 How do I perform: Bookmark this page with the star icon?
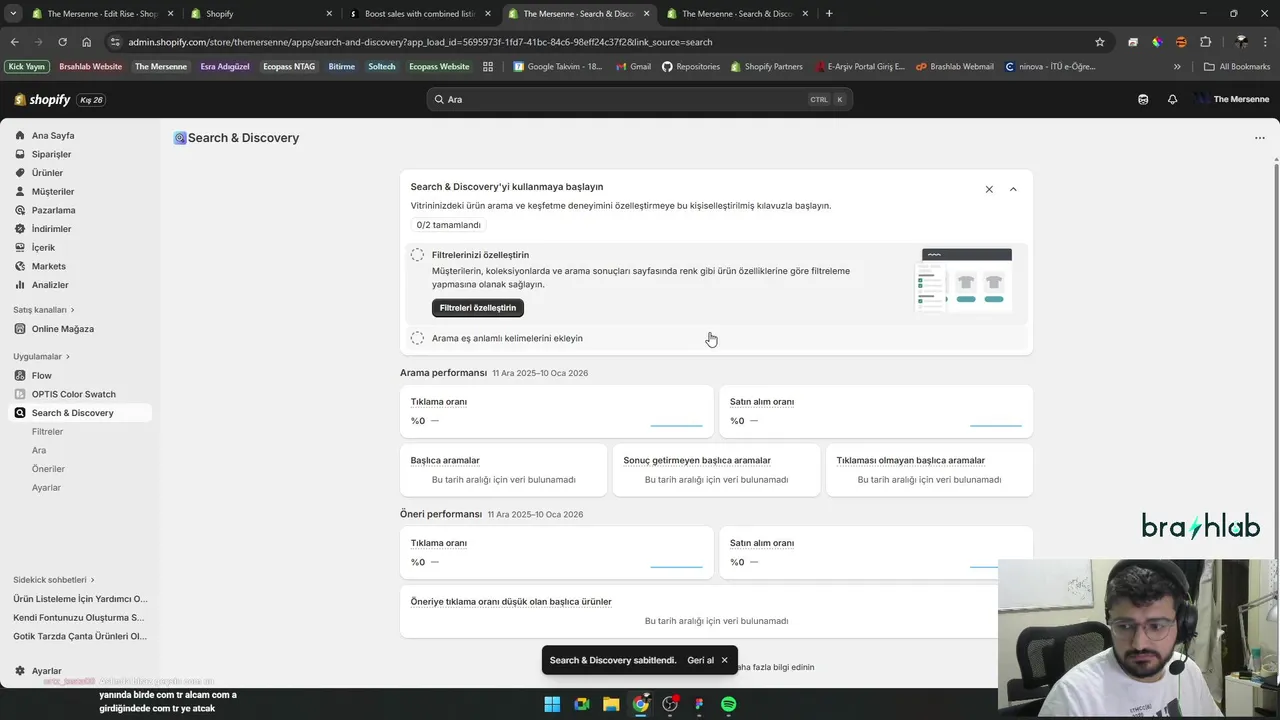1100,42
